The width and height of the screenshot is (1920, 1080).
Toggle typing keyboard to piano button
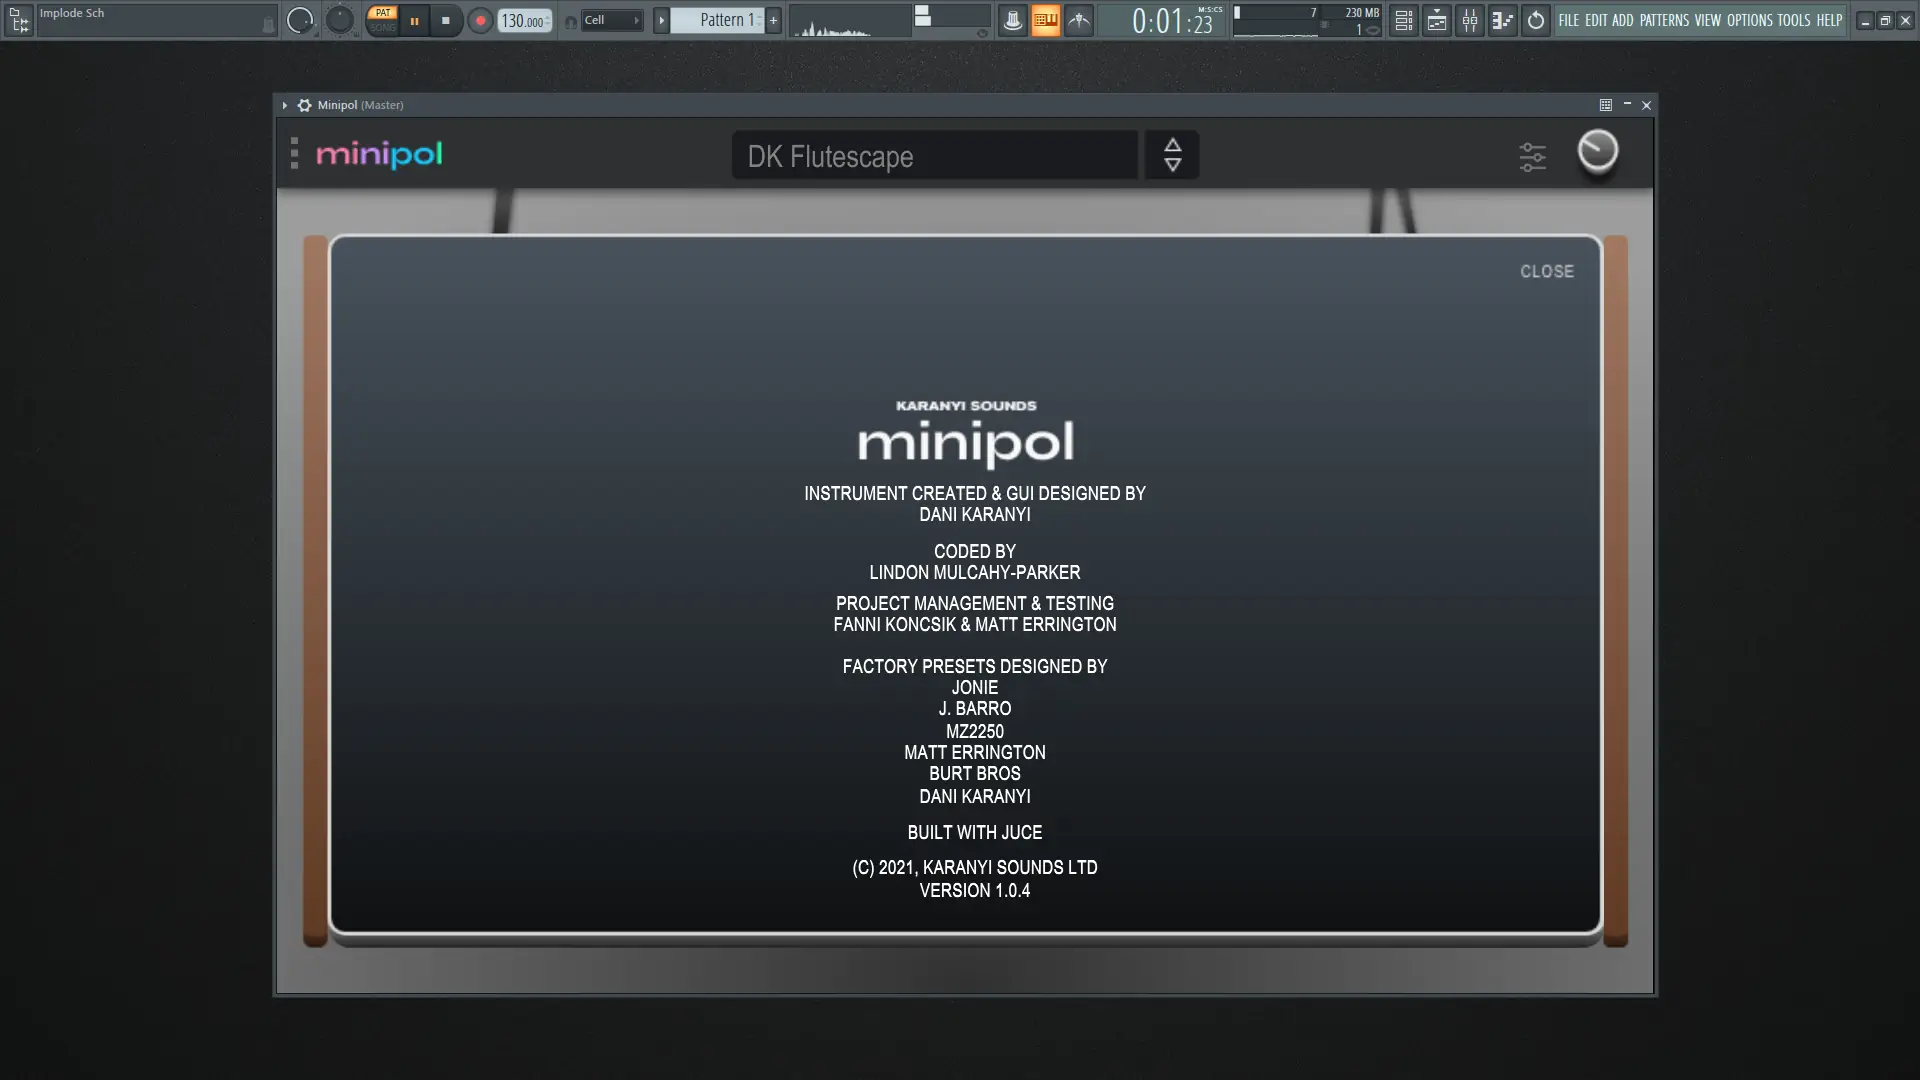click(x=1045, y=20)
